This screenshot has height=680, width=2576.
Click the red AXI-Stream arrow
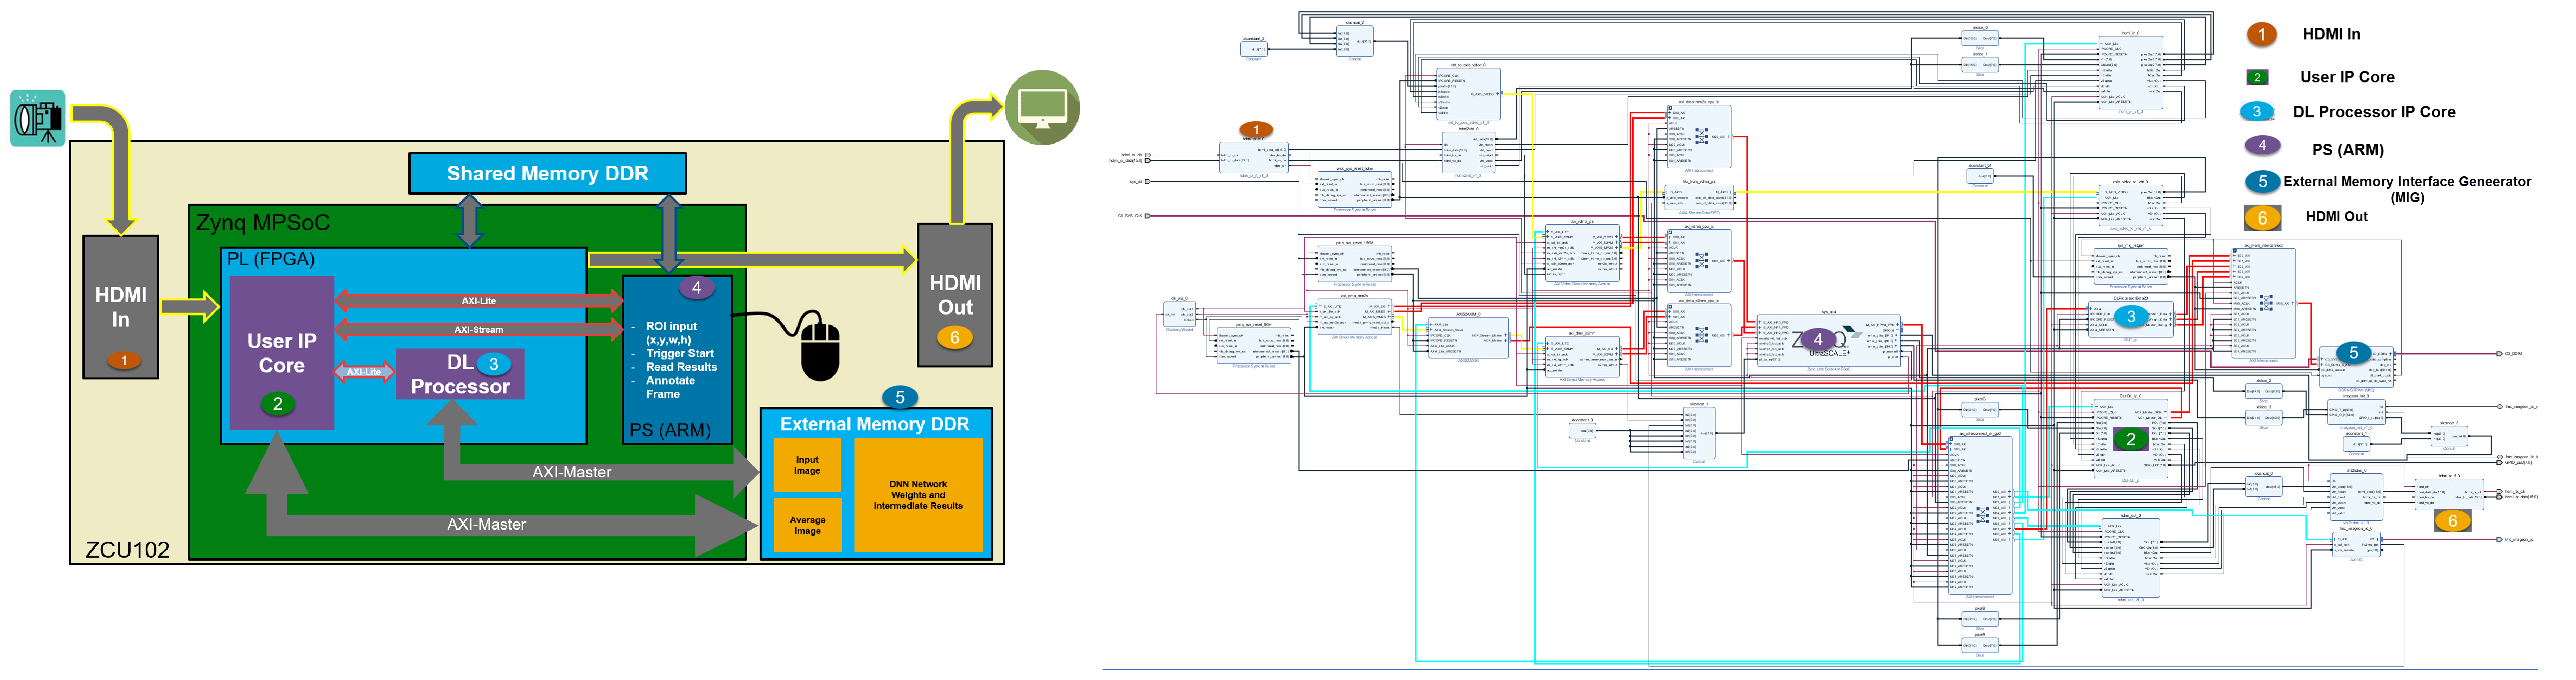478,329
